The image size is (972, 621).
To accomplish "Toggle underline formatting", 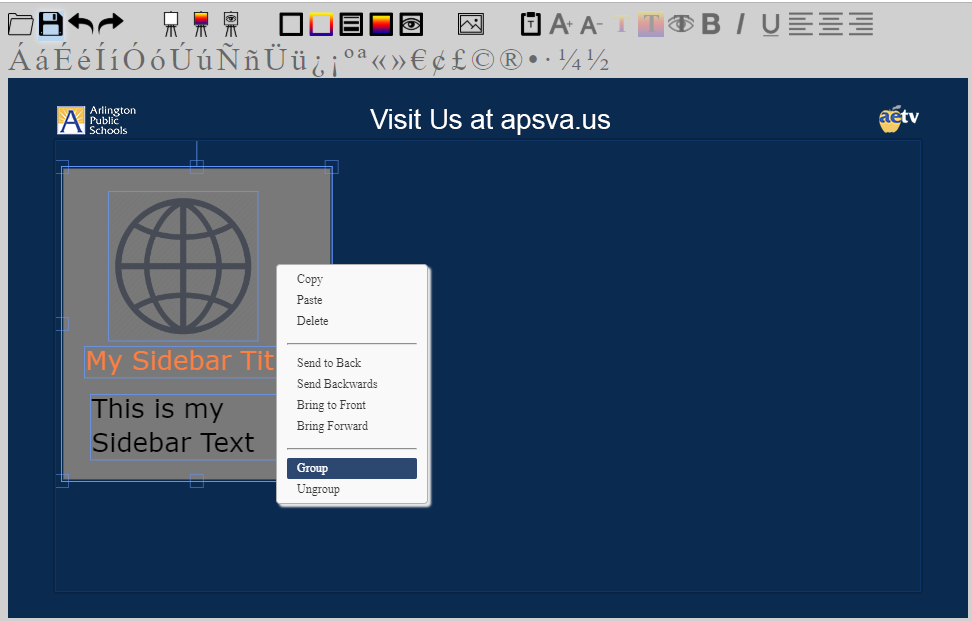I will (769, 24).
